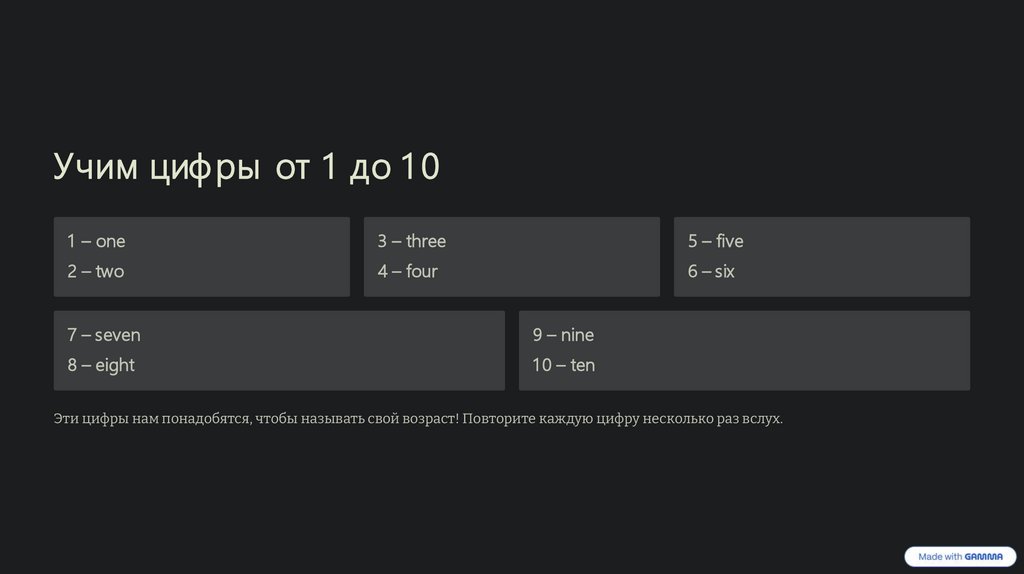Screen dimensions: 1024x574
Task: Click the '6 – six' text
Action: coord(711,271)
